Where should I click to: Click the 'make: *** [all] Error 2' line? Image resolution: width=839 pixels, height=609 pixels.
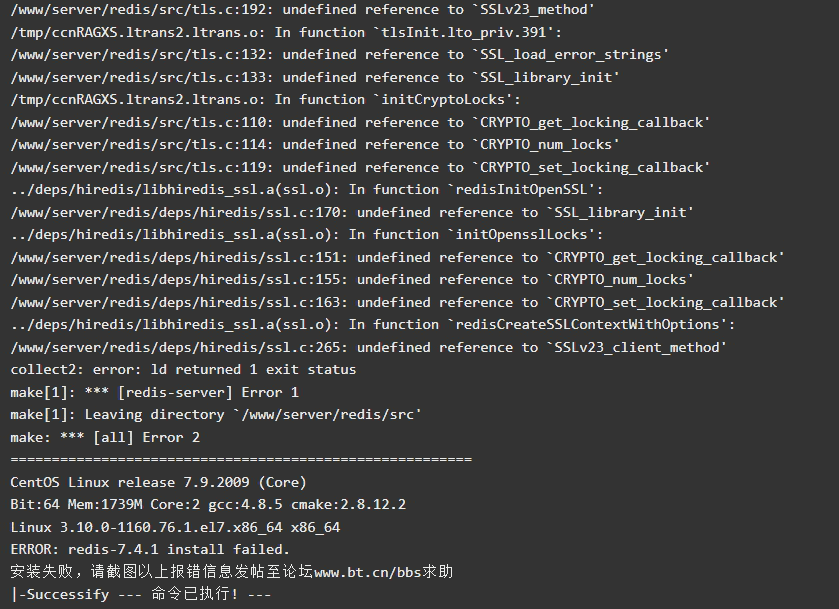(x=105, y=437)
